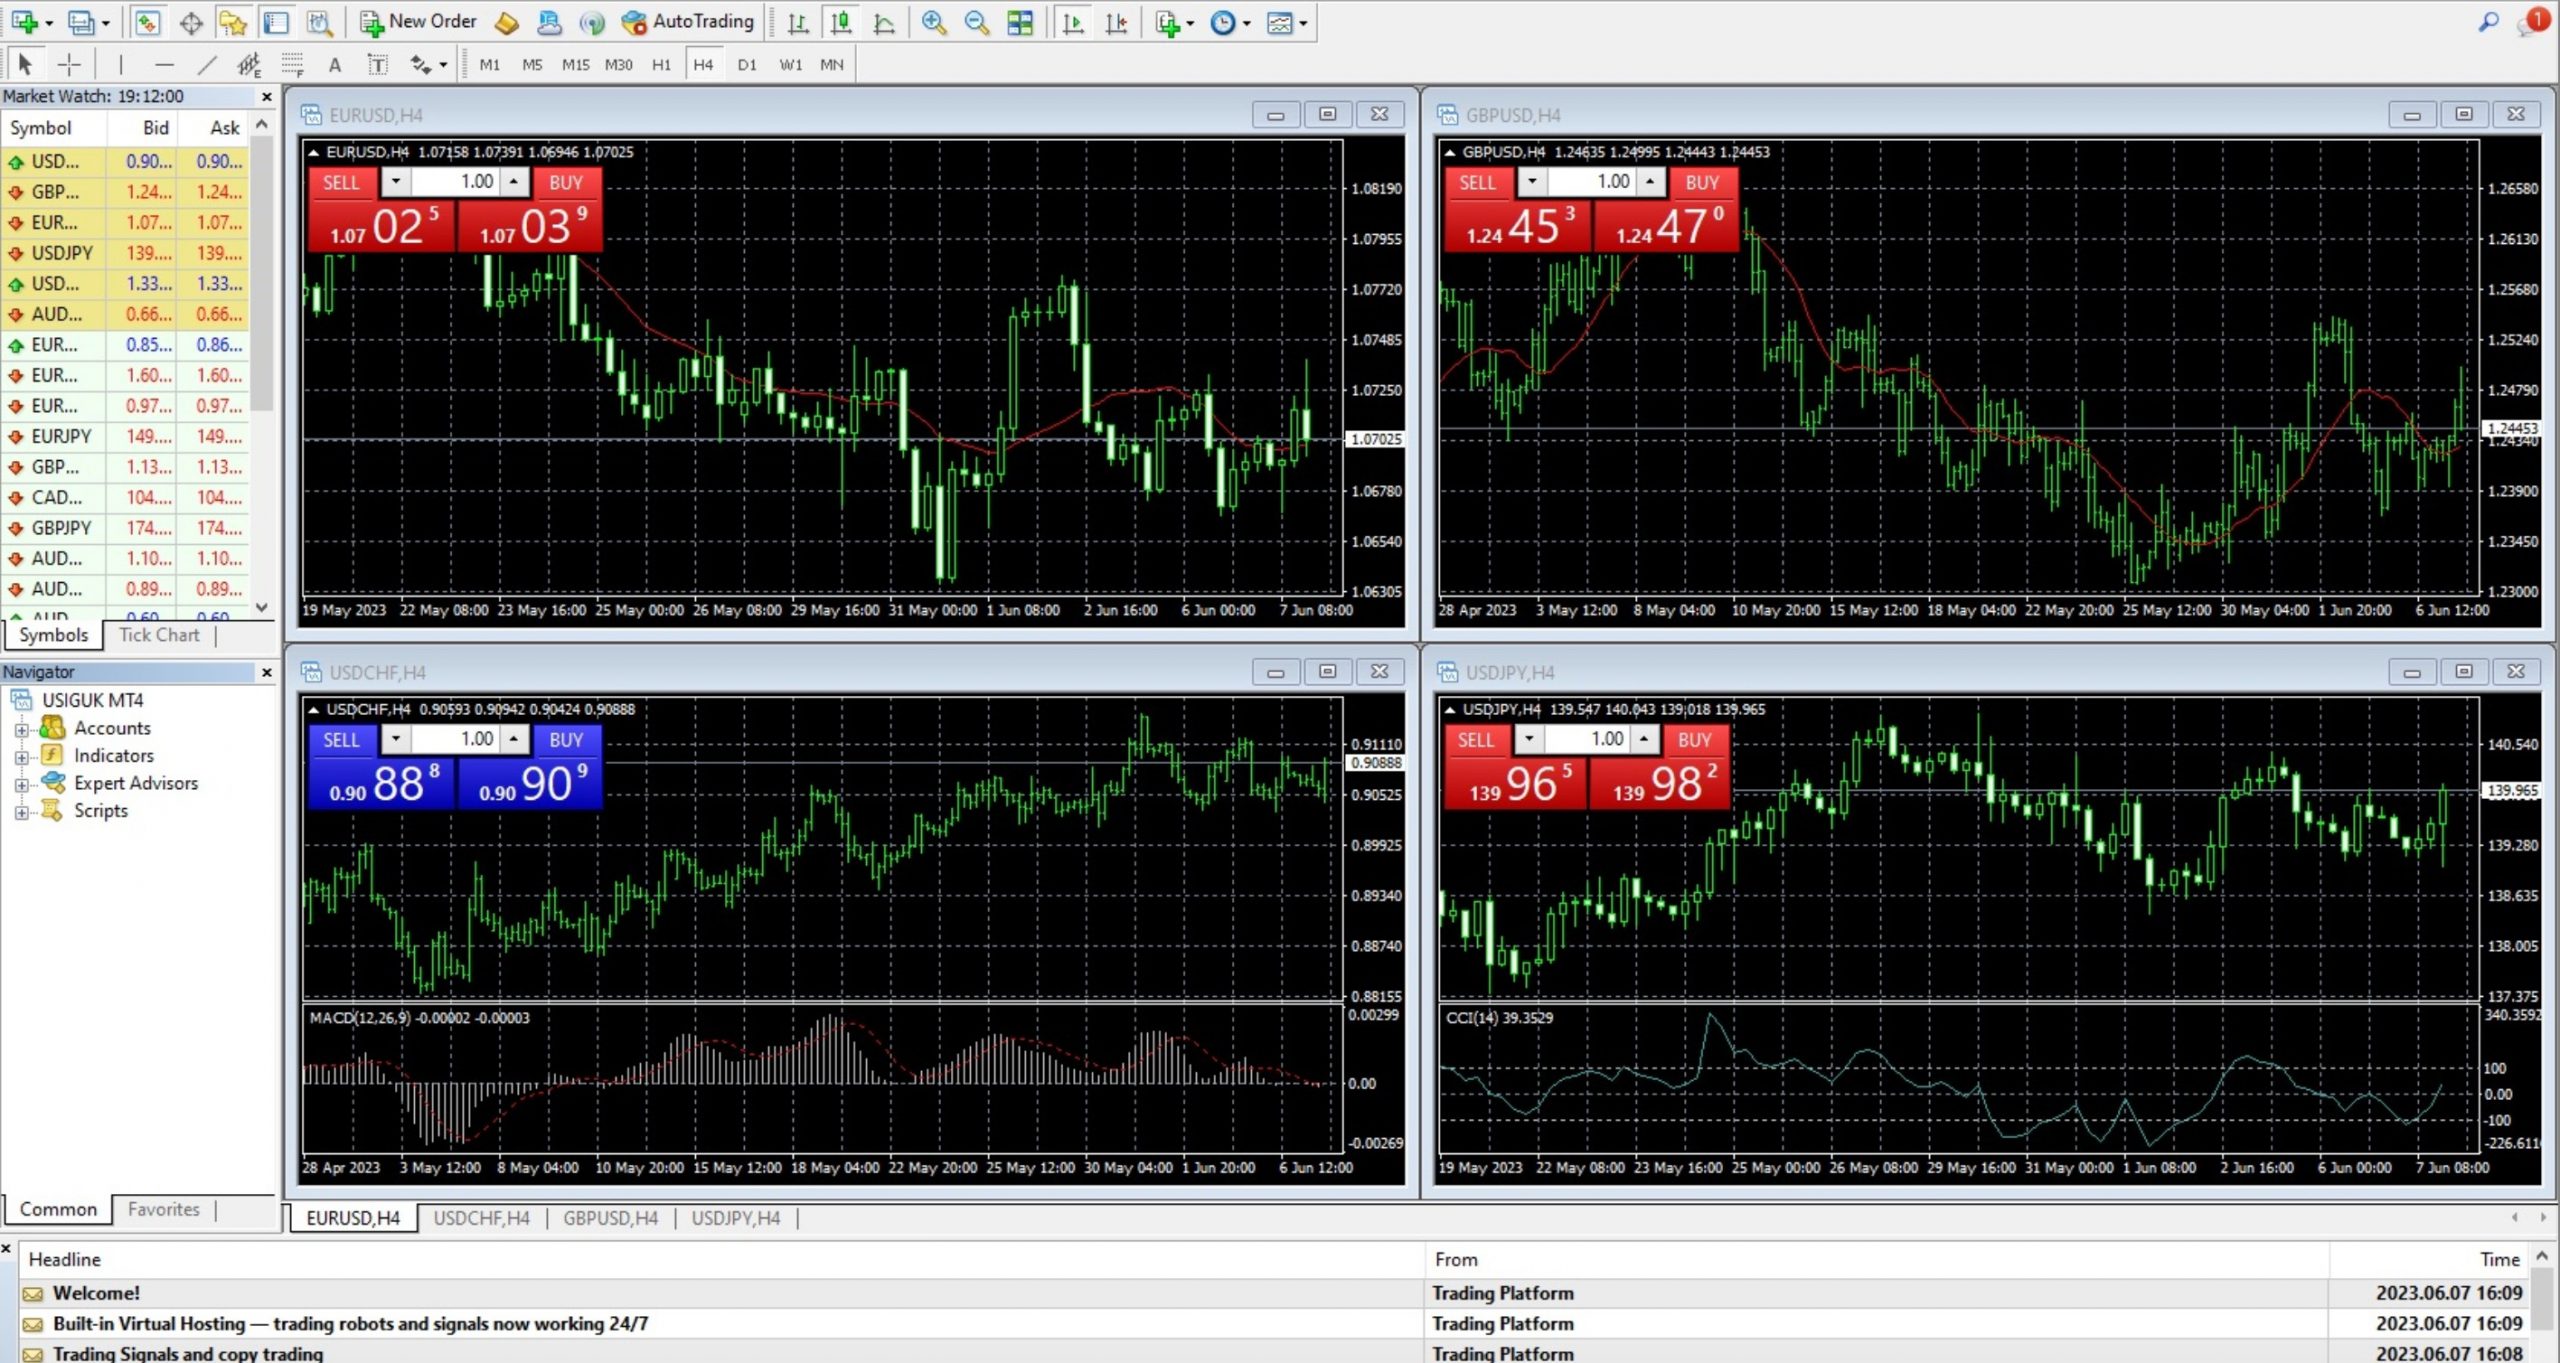Decrease volume on the EURUSD one-click panel

pyautogui.click(x=396, y=181)
